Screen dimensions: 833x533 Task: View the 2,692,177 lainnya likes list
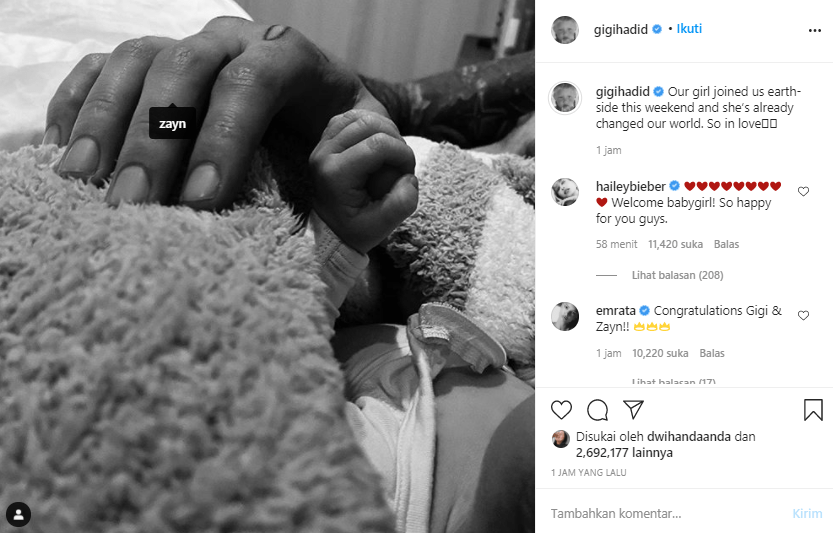(x=624, y=453)
